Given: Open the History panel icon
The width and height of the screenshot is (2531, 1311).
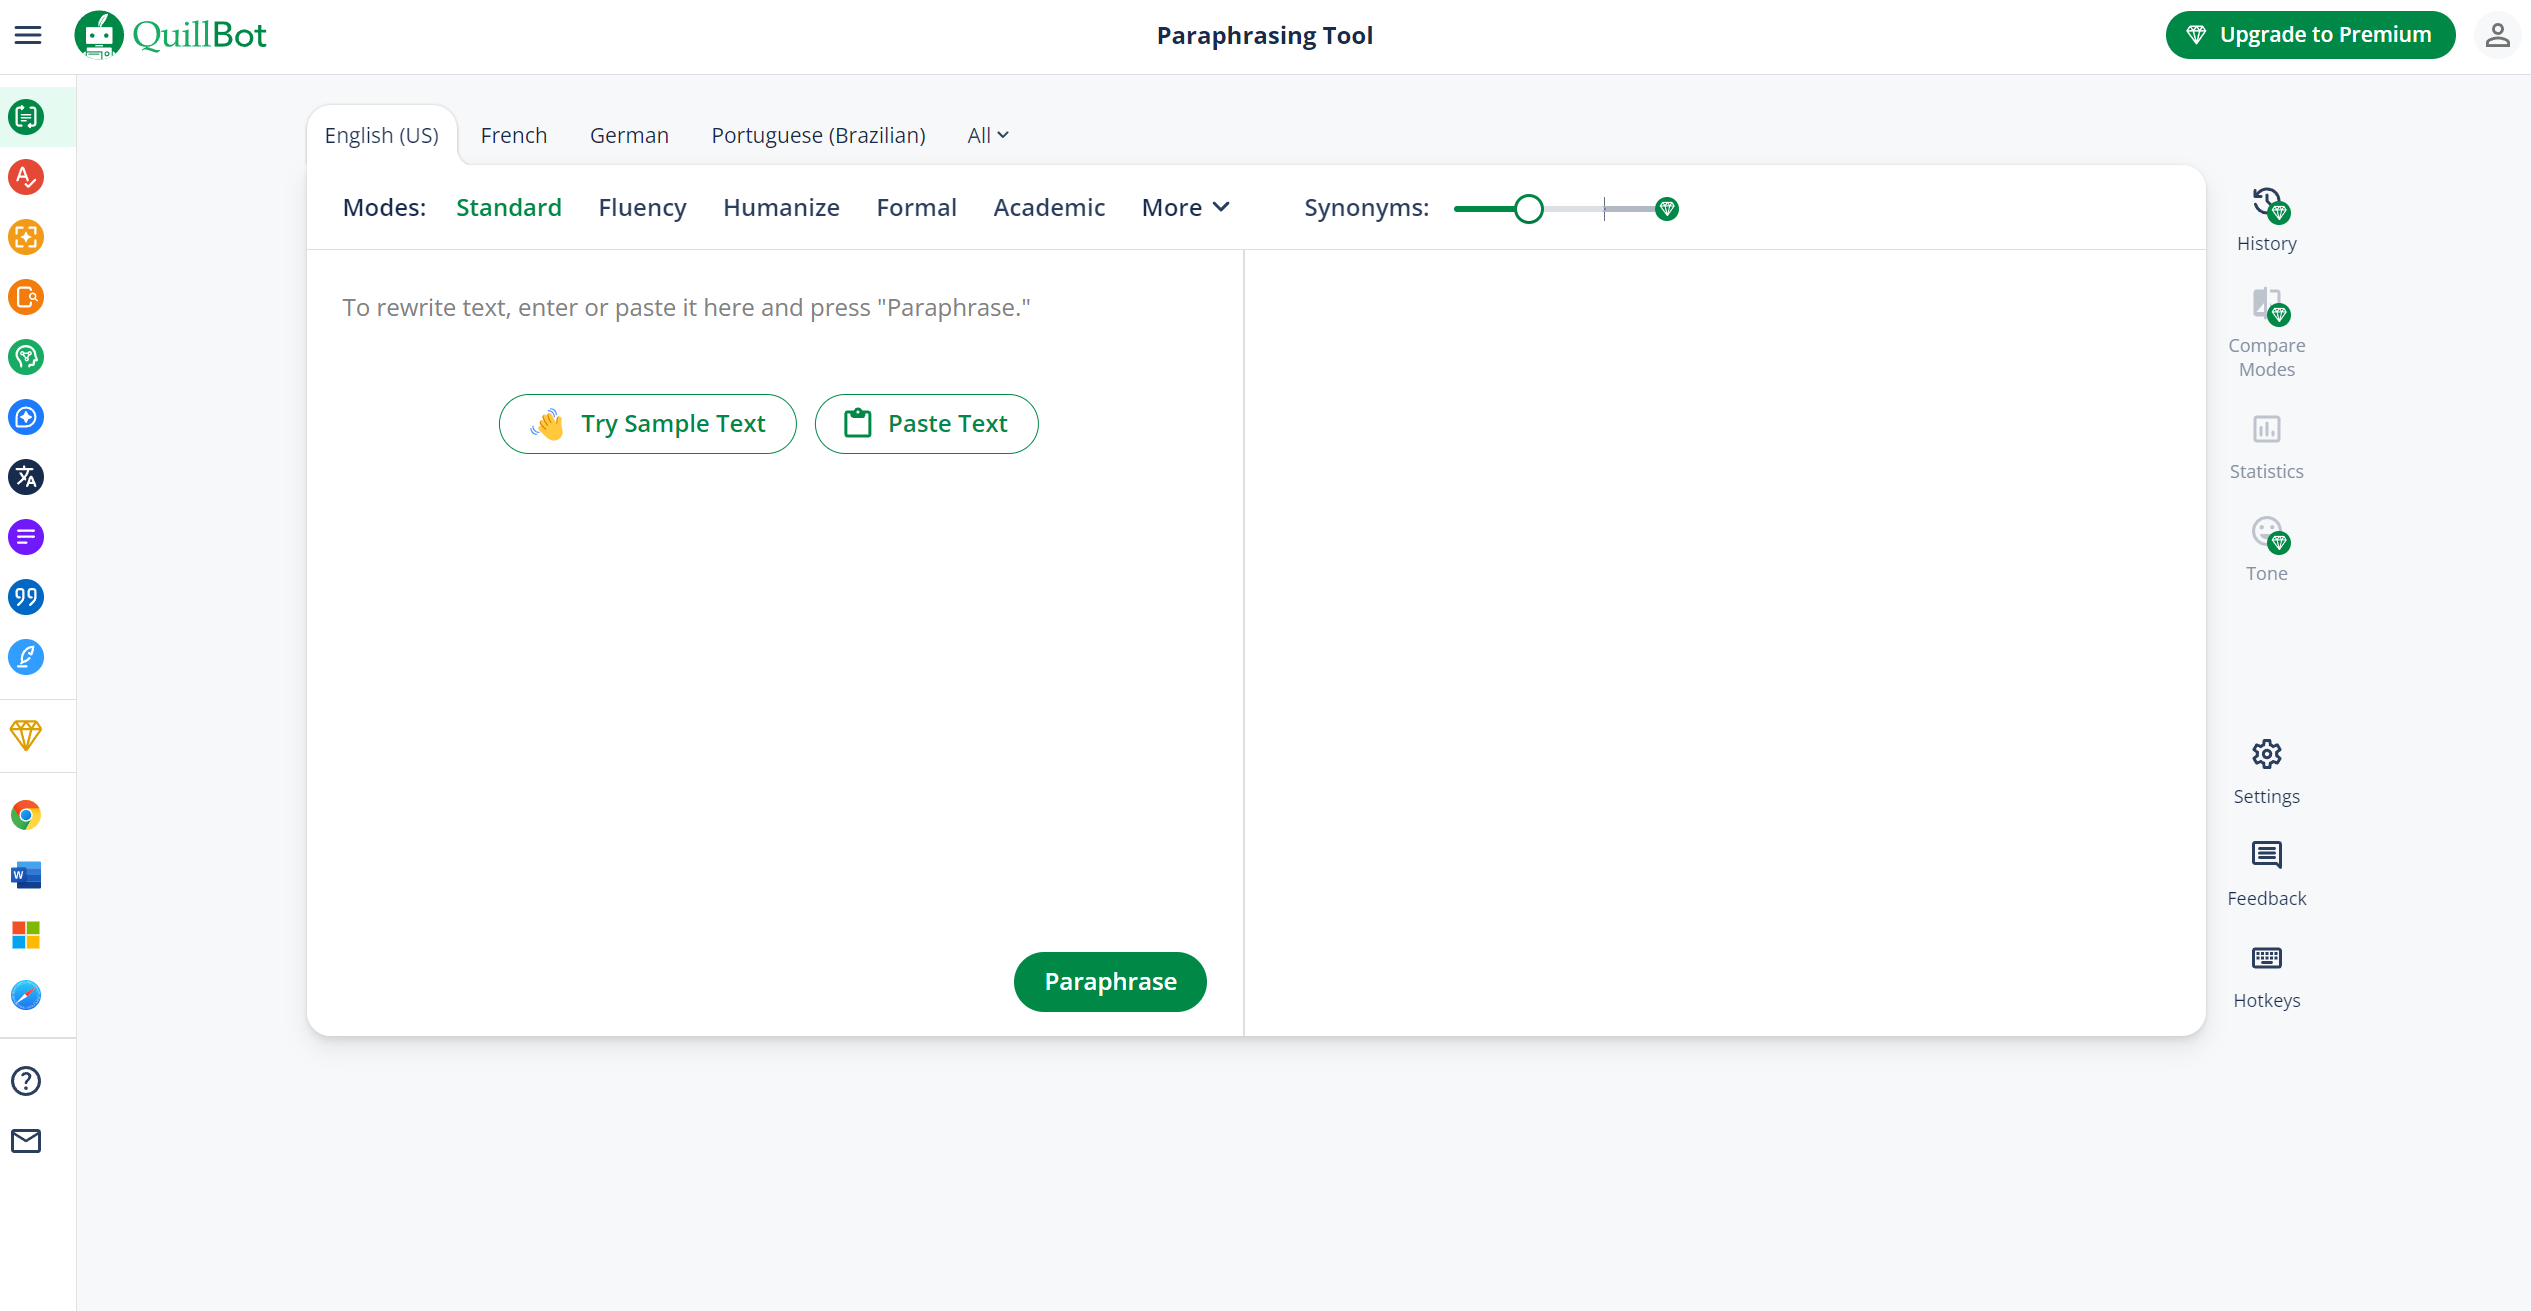Looking at the screenshot, I should 2266,205.
